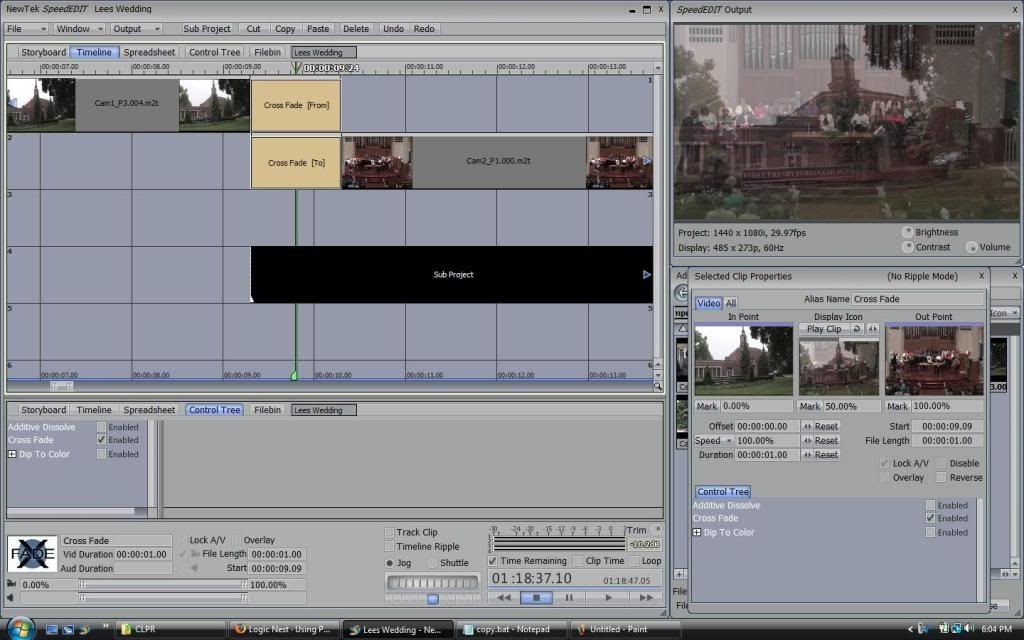This screenshot has height=640, width=1024.
Task: Click the stop button in transport controls
Action: pos(536,598)
